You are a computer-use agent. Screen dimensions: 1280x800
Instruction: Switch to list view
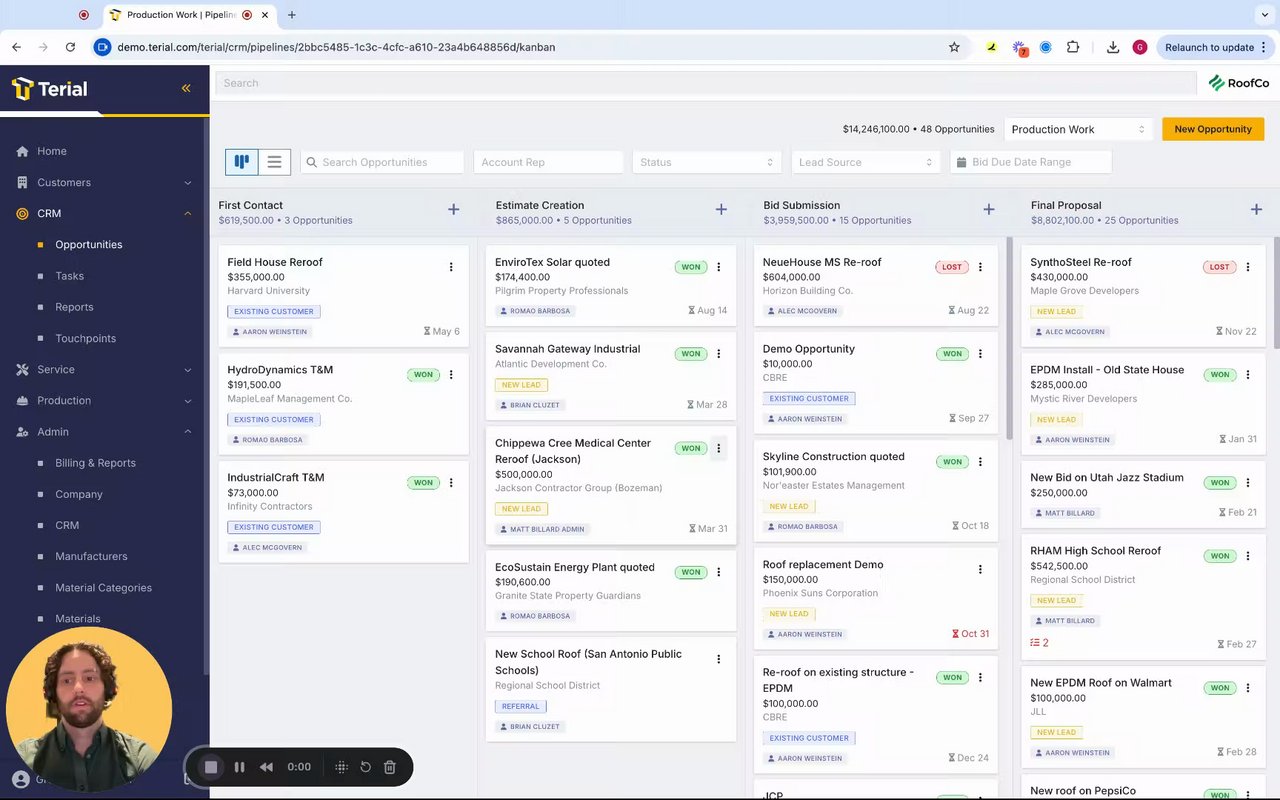[274, 162]
